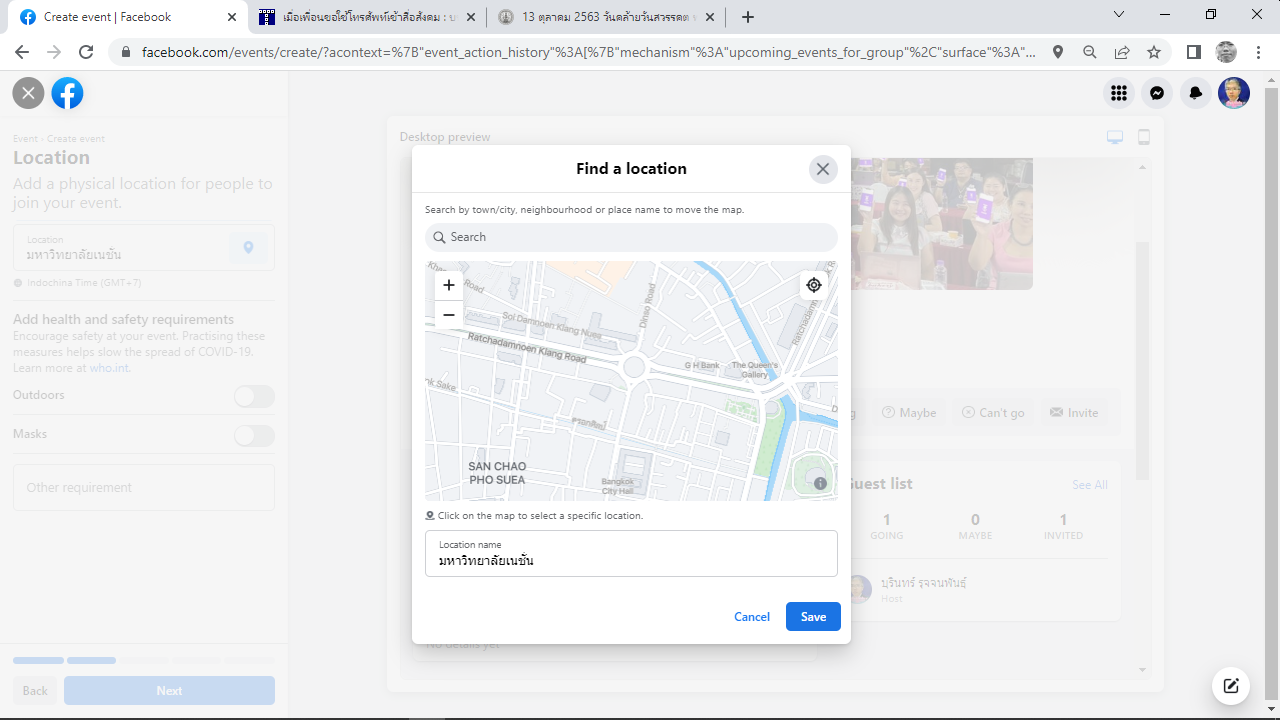Viewport: 1280px width, 720px height.
Task: Zoom out on the map
Action: 449,314
